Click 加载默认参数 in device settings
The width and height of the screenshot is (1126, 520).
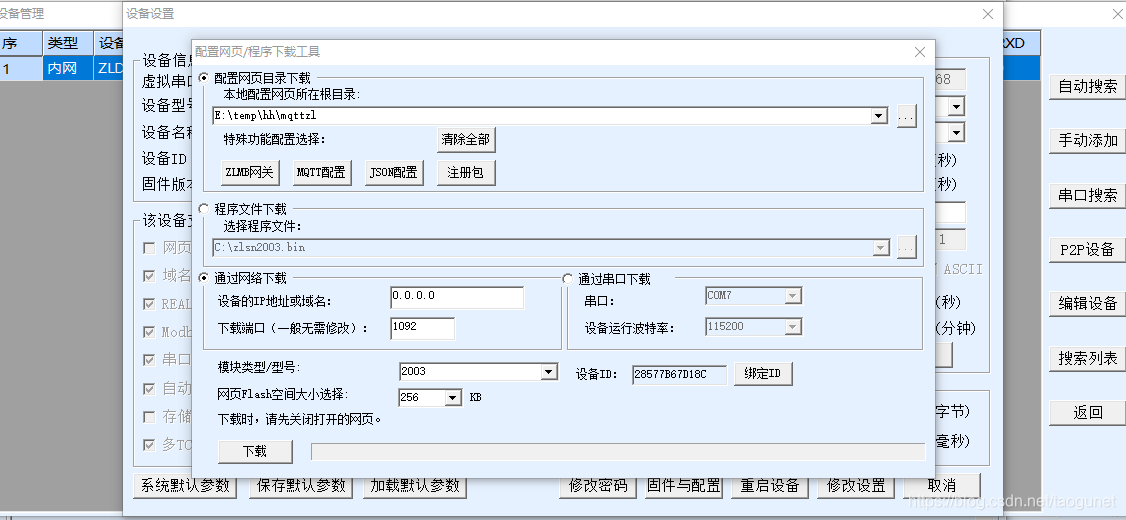point(415,486)
